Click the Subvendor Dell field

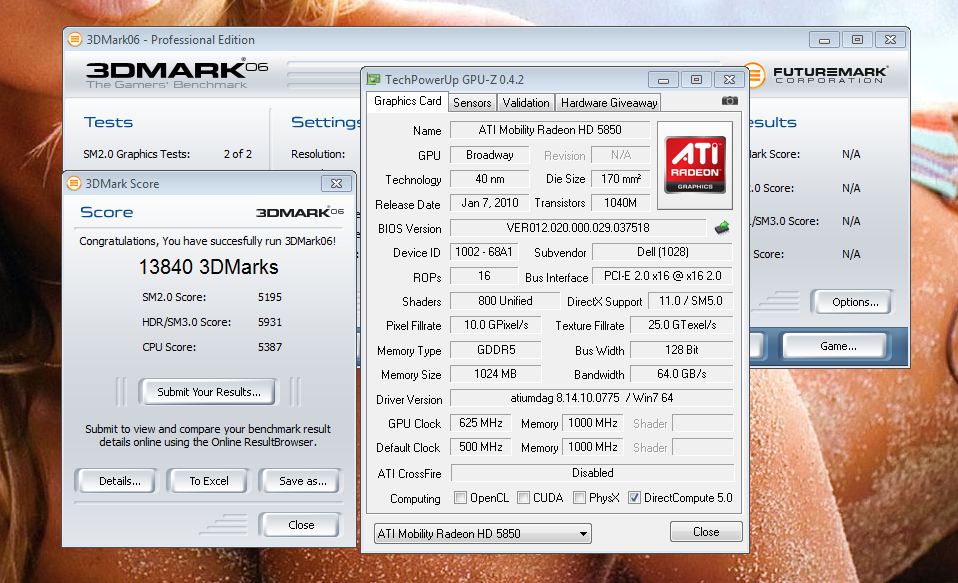tap(662, 252)
